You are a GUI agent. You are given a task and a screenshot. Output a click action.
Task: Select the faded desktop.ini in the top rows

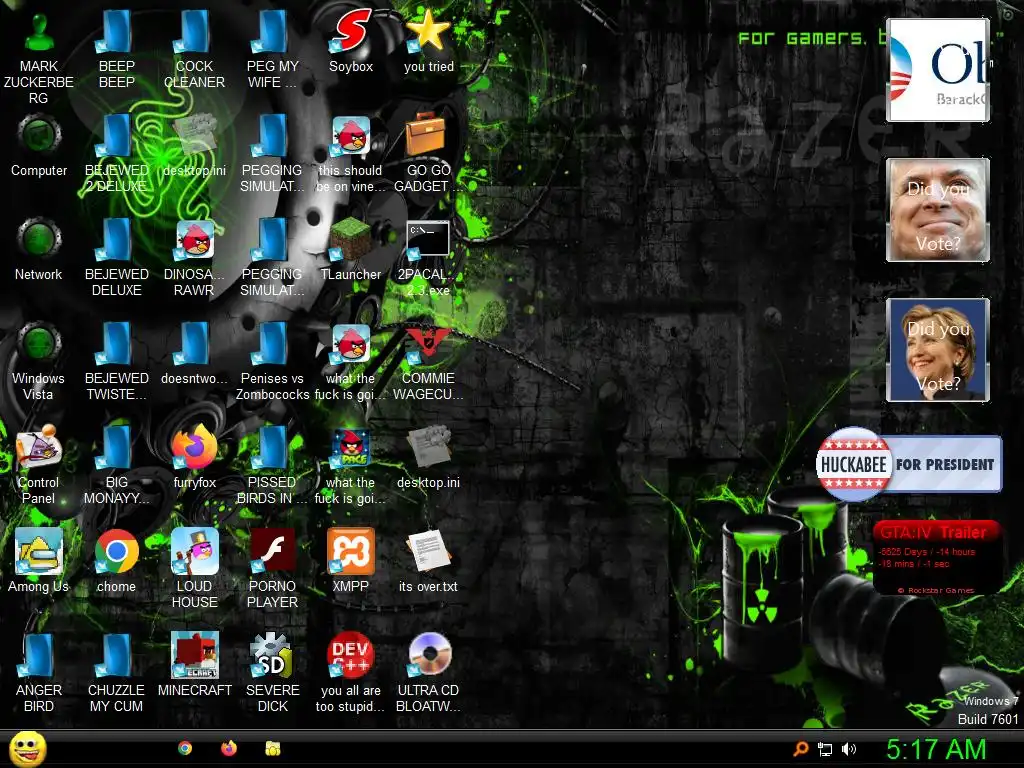[194, 136]
